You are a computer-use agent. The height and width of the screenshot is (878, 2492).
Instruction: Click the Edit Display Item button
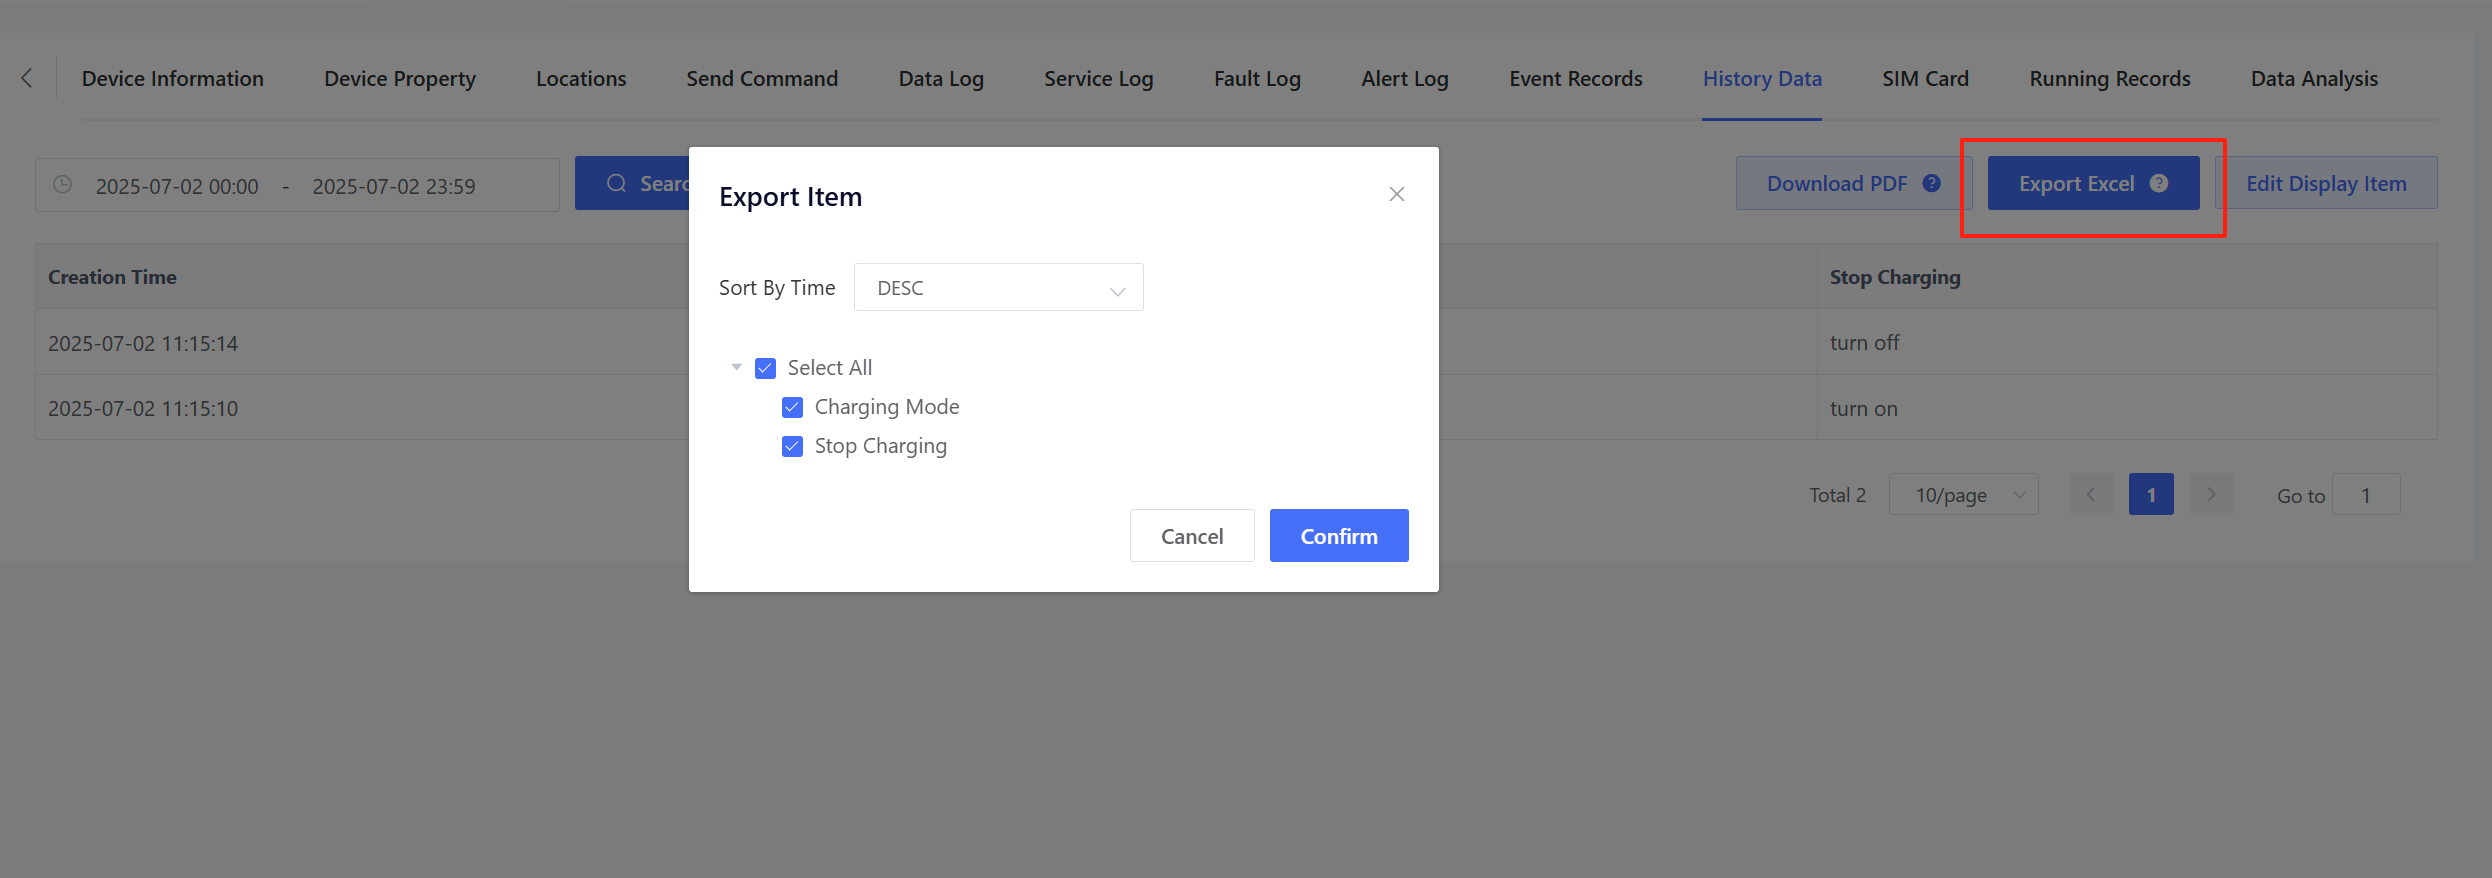point(2326,183)
